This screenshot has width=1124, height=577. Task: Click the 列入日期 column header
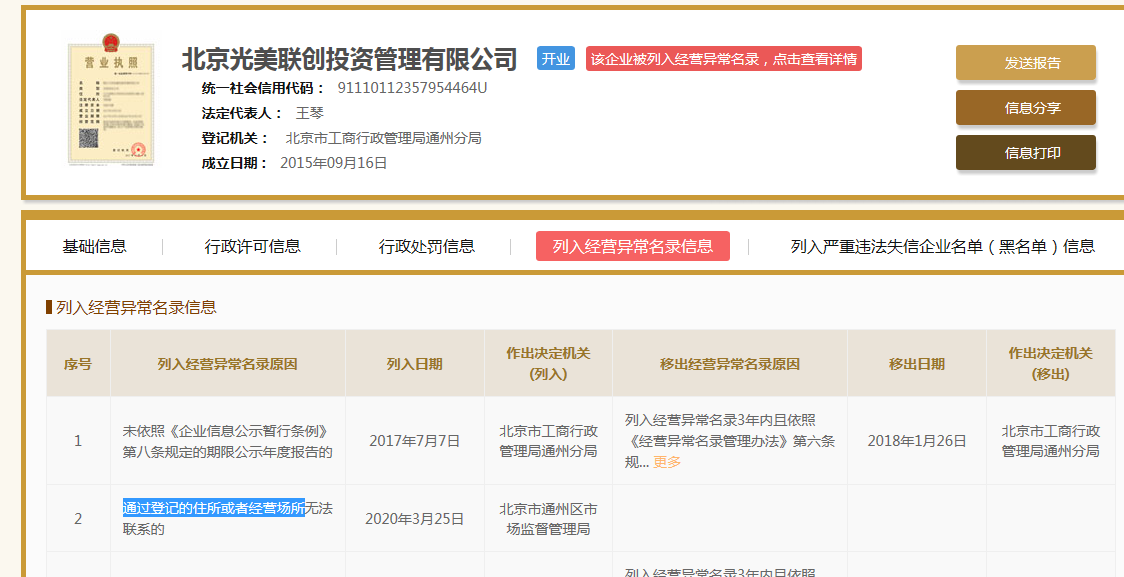[414, 364]
